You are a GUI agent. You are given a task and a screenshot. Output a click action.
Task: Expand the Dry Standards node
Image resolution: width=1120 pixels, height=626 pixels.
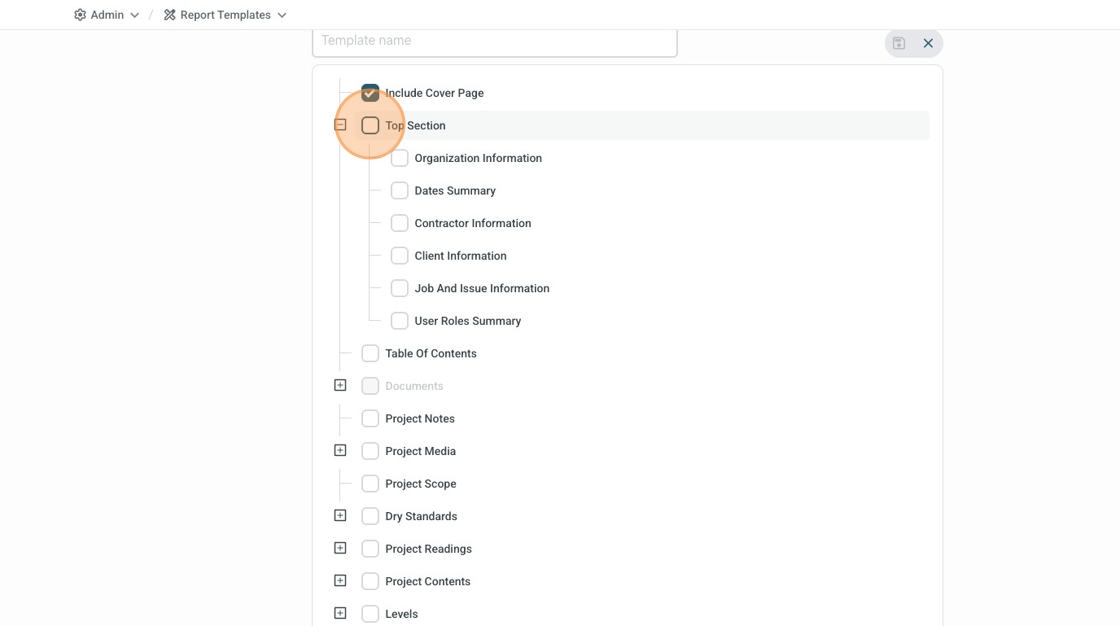[340, 516]
